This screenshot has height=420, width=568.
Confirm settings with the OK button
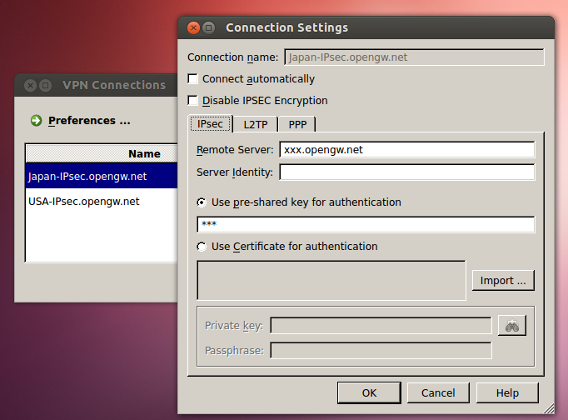tap(369, 393)
